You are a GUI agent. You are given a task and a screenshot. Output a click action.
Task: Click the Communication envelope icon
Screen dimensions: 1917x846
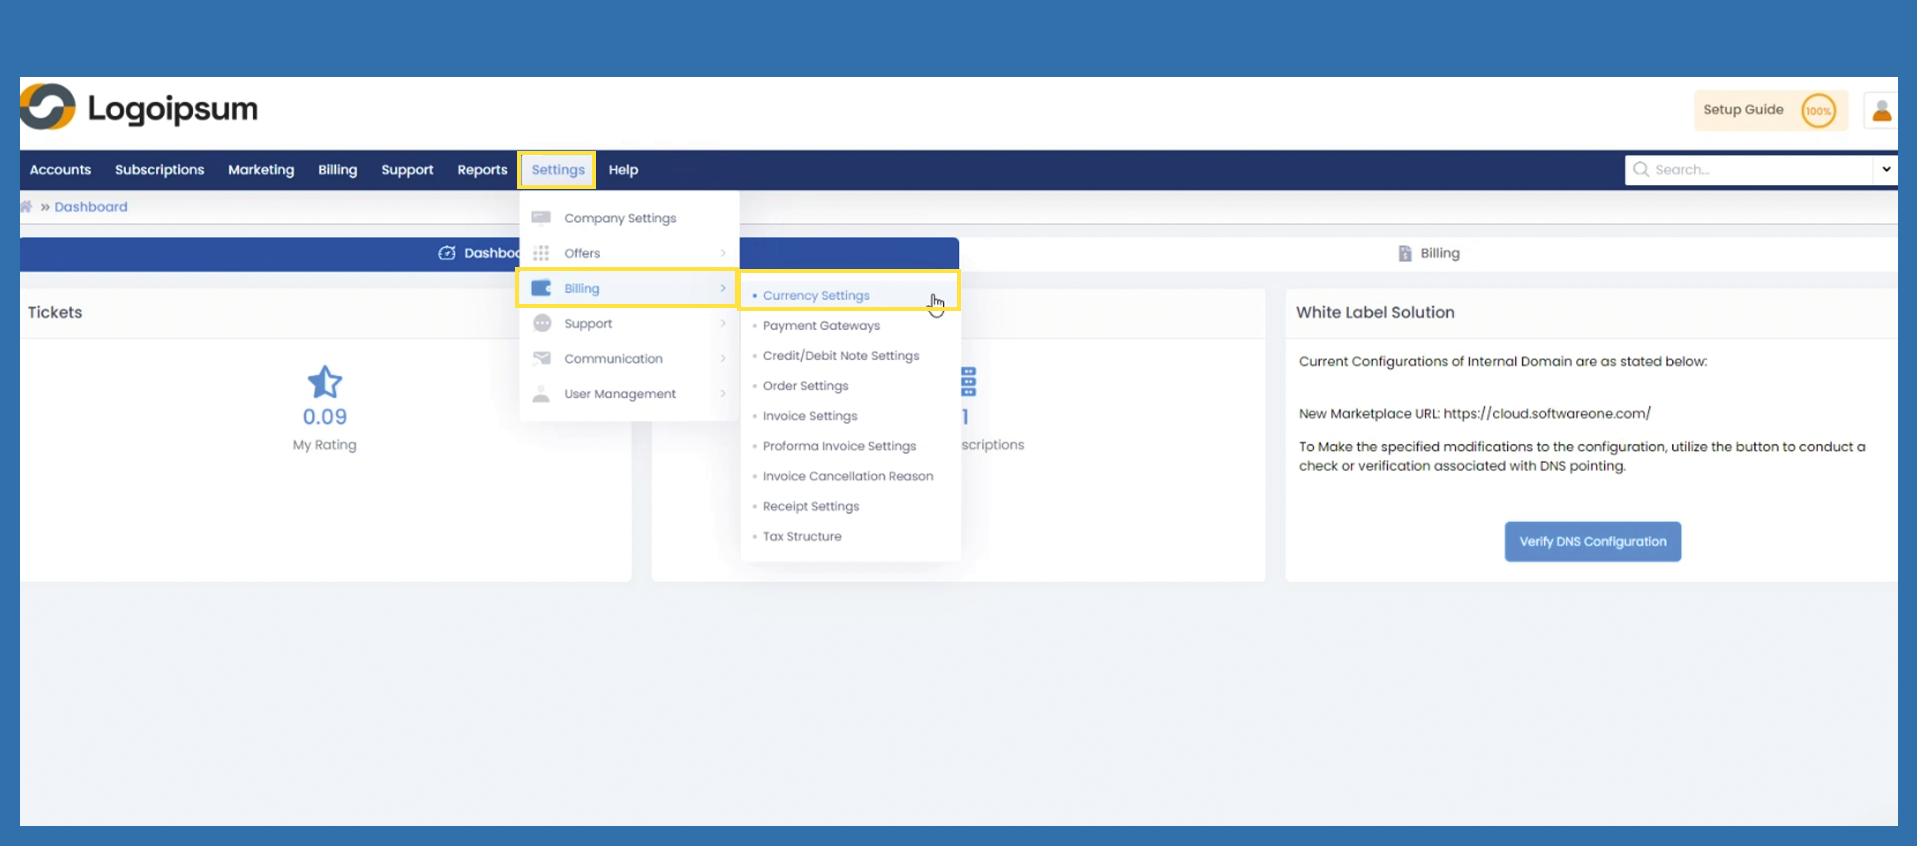[x=541, y=359]
